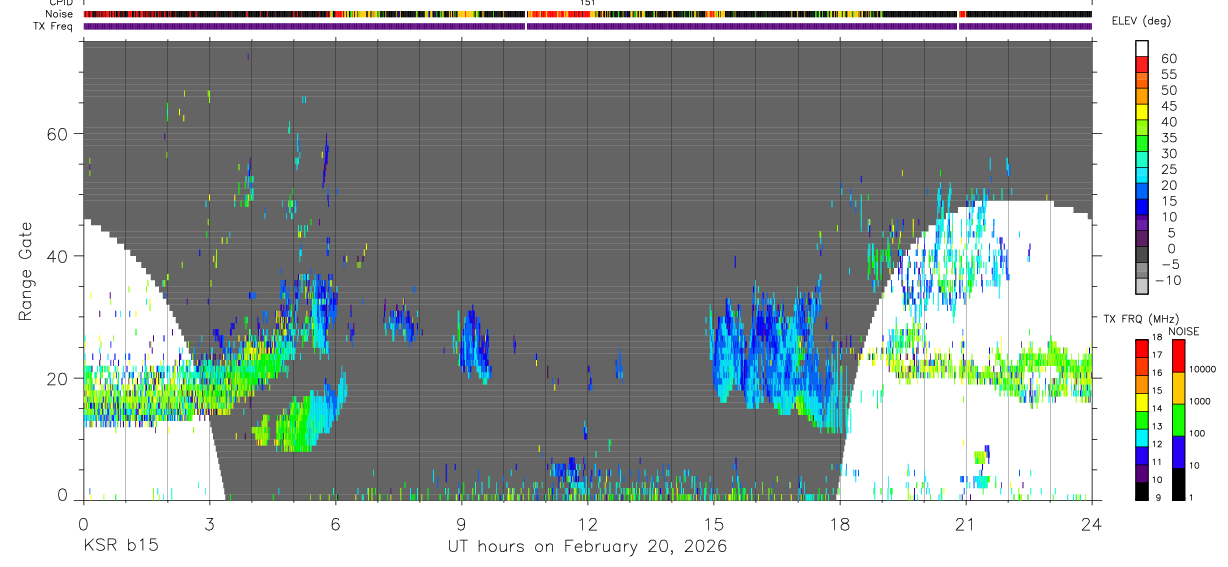
Task: Click the multicolored Noise strip above plot
Action: click(587, 14)
